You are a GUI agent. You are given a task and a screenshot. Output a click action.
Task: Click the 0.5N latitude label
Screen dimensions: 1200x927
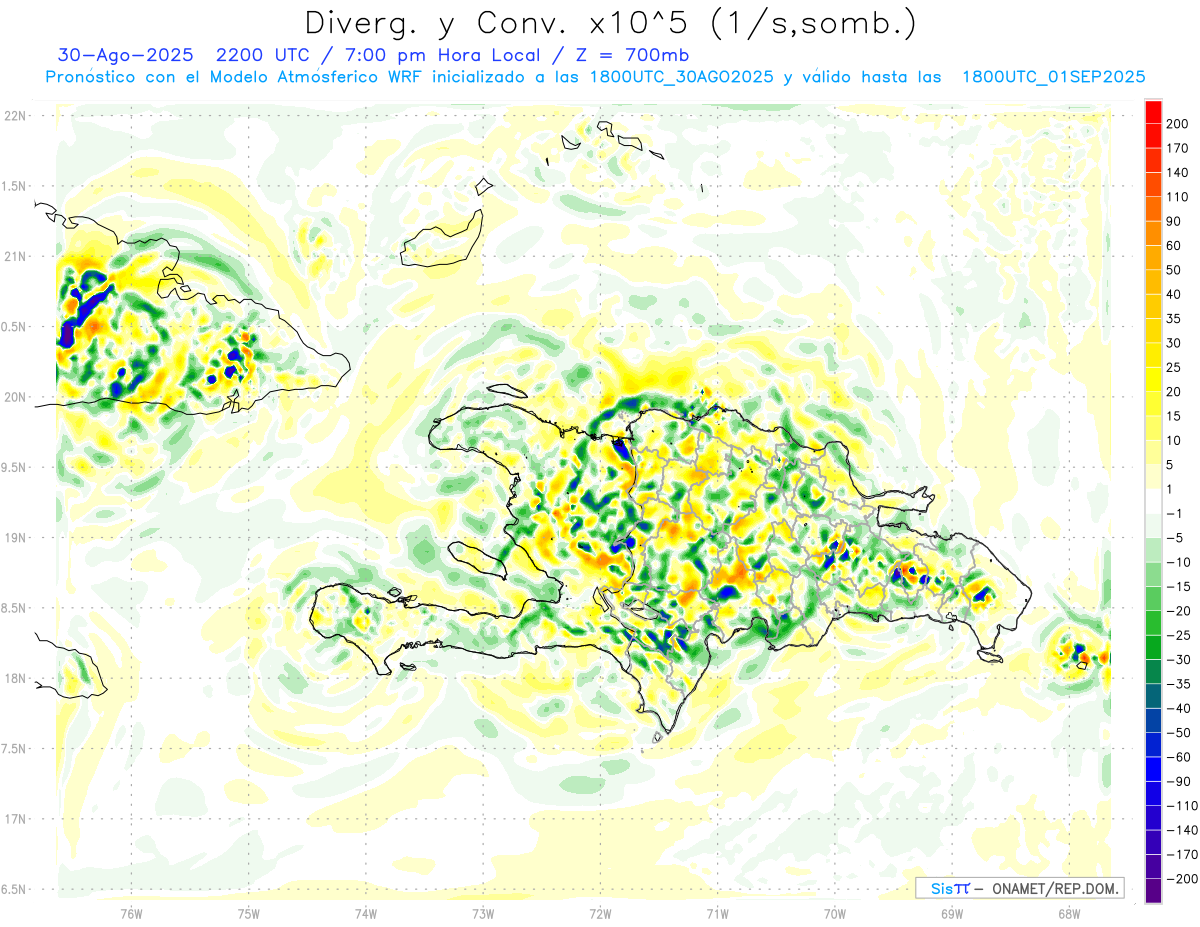[x=15, y=327]
